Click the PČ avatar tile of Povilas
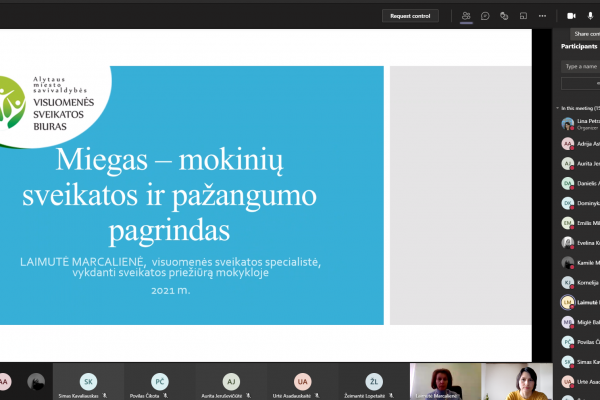600x400 pixels. pyautogui.click(x=160, y=382)
